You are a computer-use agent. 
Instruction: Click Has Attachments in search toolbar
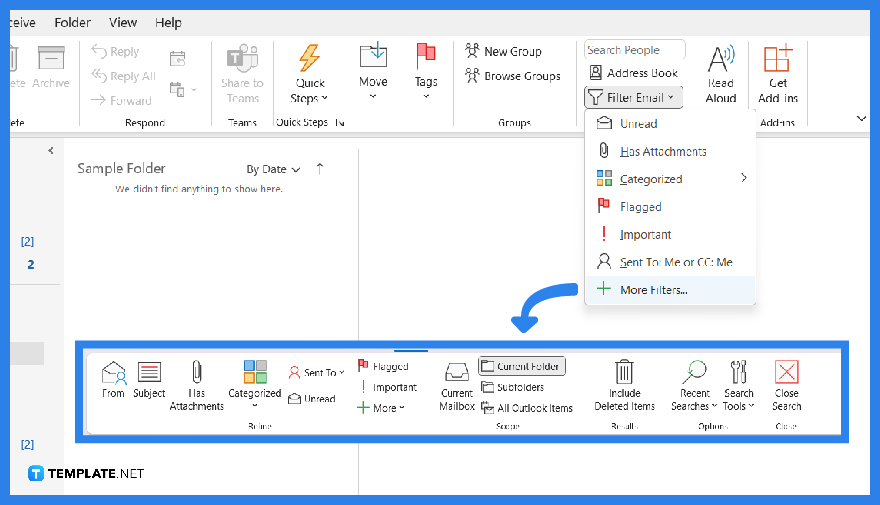click(196, 385)
